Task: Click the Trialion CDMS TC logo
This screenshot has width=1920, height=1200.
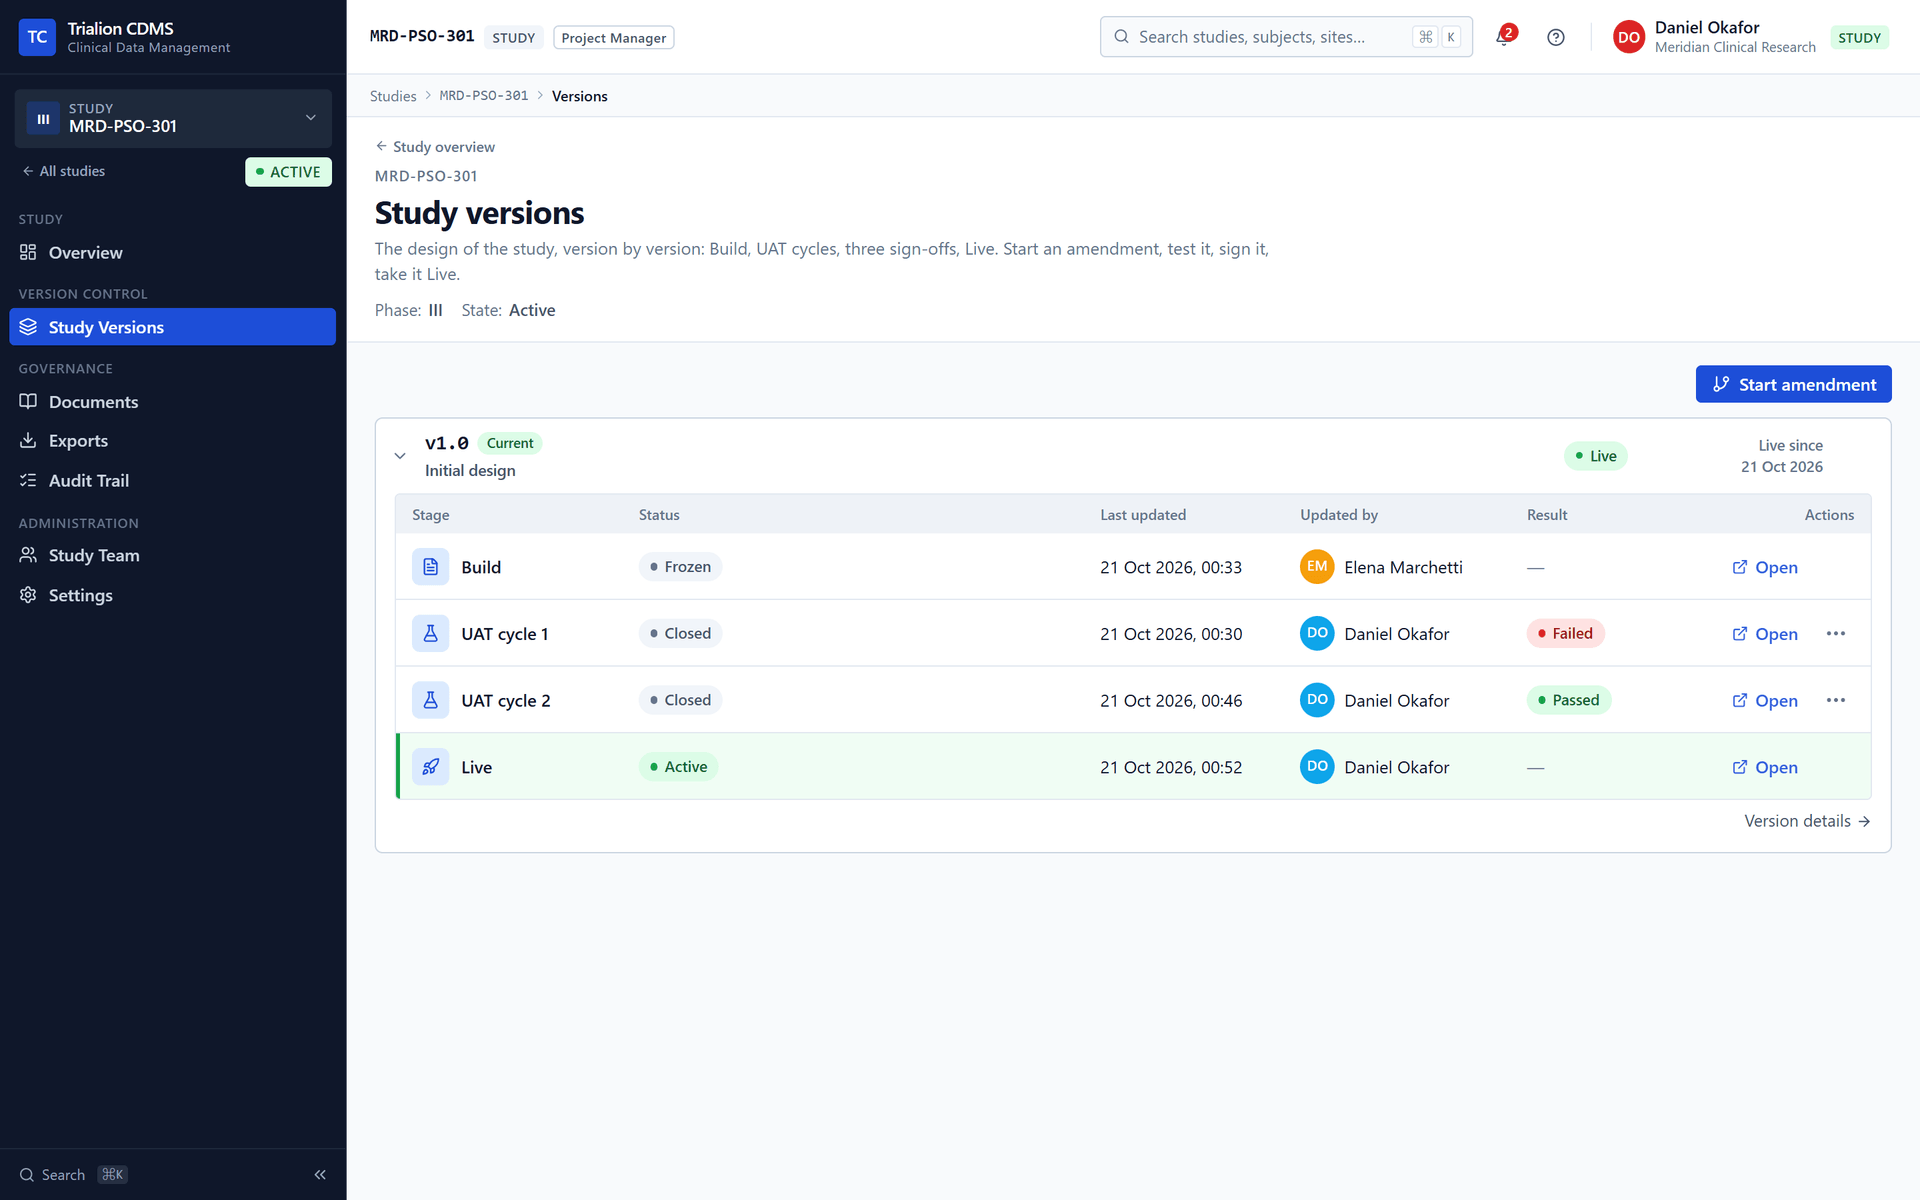Action: coord(37,37)
